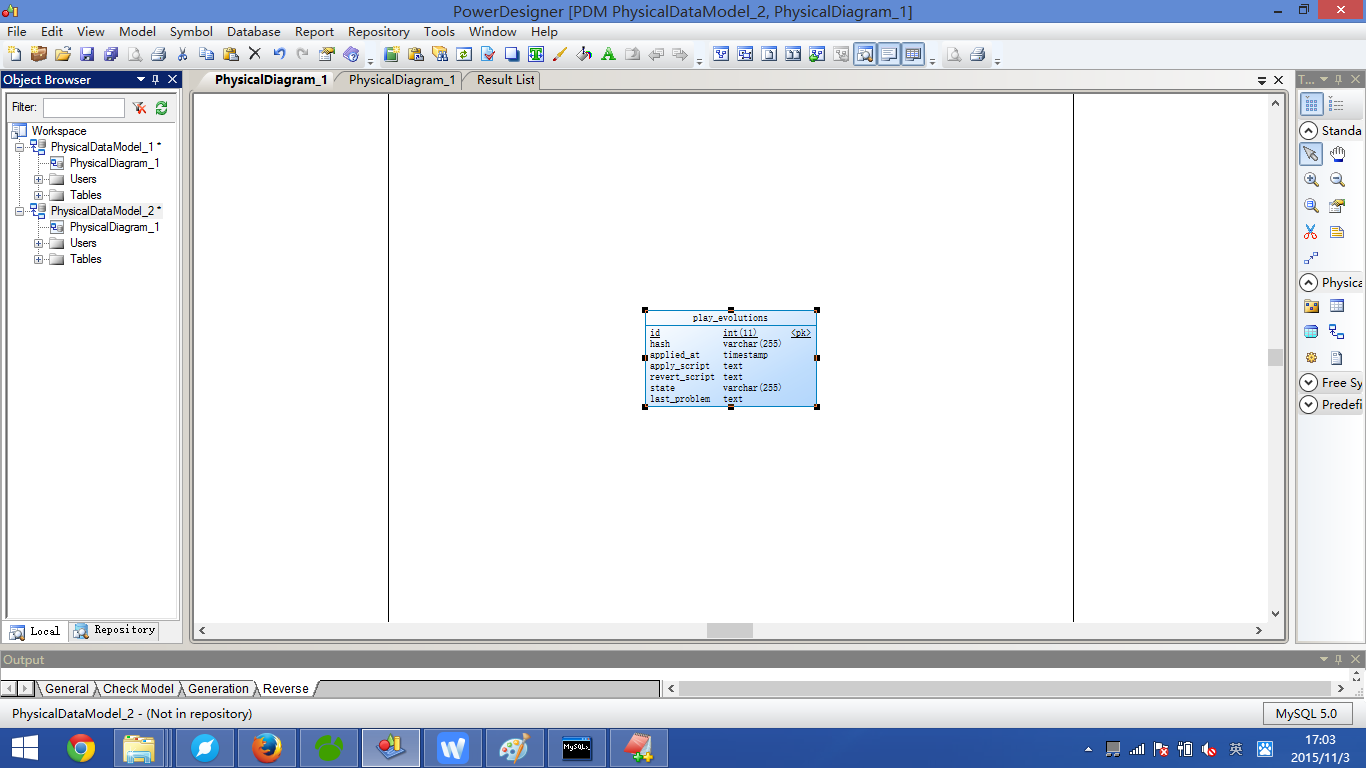Pin the Output panel
The height and width of the screenshot is (768, 1366).
click(1340, 660)
